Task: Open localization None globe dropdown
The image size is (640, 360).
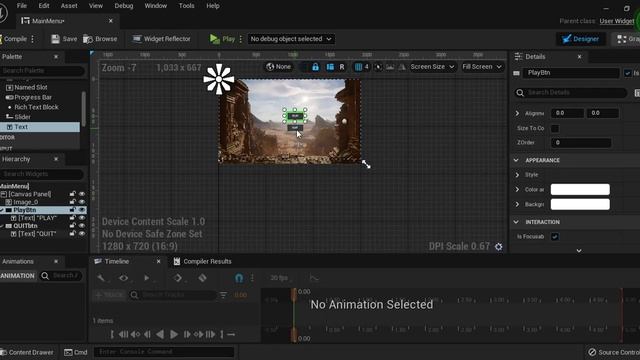Action: pos(278,67)
